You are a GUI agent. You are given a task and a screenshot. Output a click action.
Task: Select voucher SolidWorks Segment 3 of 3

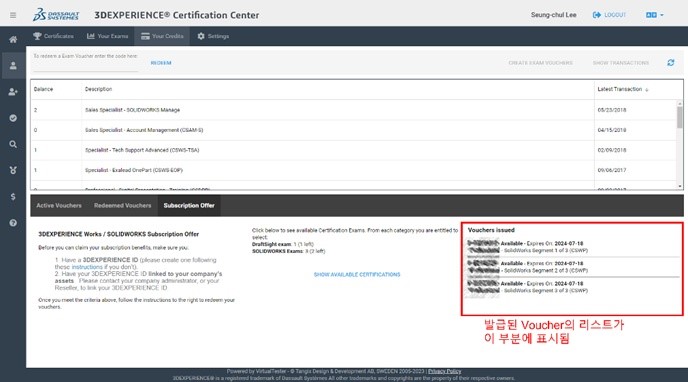coord(573,287)
